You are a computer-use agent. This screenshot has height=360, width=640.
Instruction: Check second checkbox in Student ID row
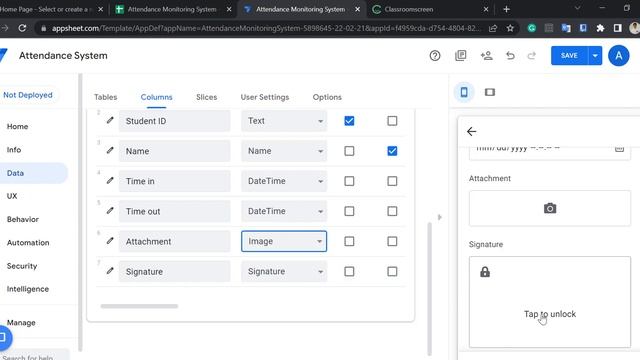(x=392, y=121)
